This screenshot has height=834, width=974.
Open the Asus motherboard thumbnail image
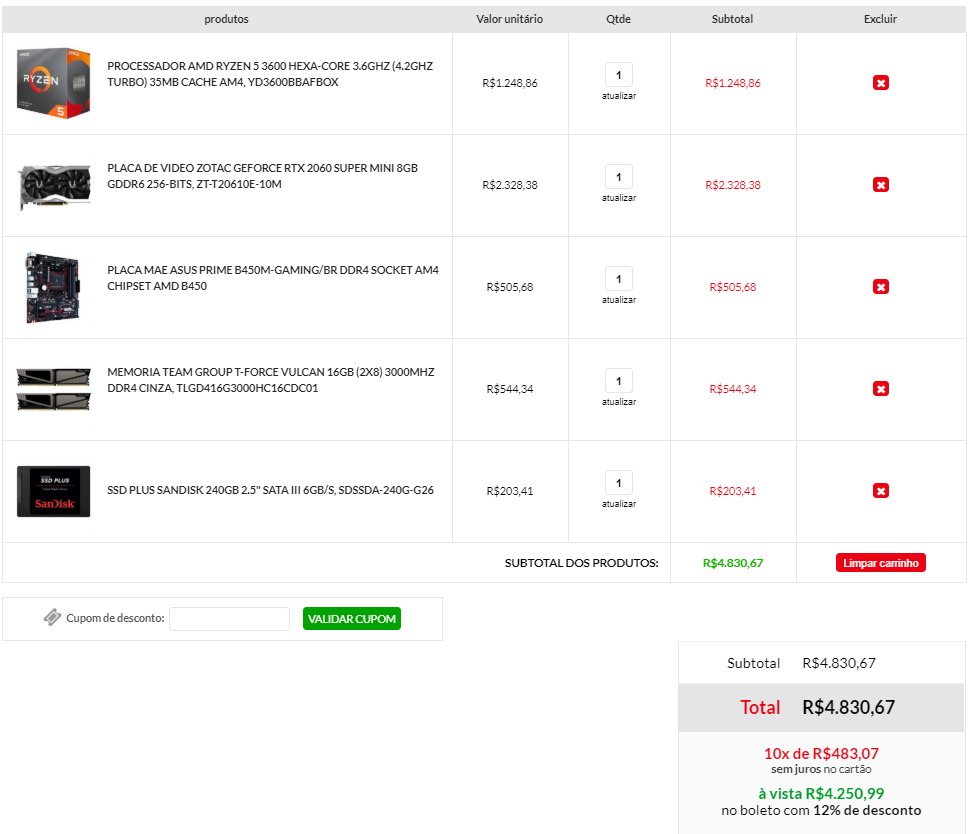coord(53,288)
